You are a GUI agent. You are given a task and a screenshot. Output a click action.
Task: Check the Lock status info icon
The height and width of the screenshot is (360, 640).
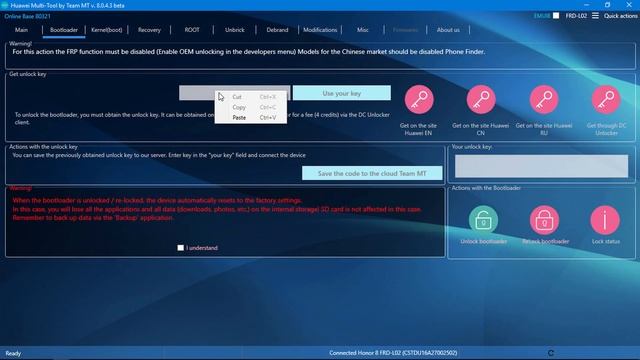click(x=605, y=220)
